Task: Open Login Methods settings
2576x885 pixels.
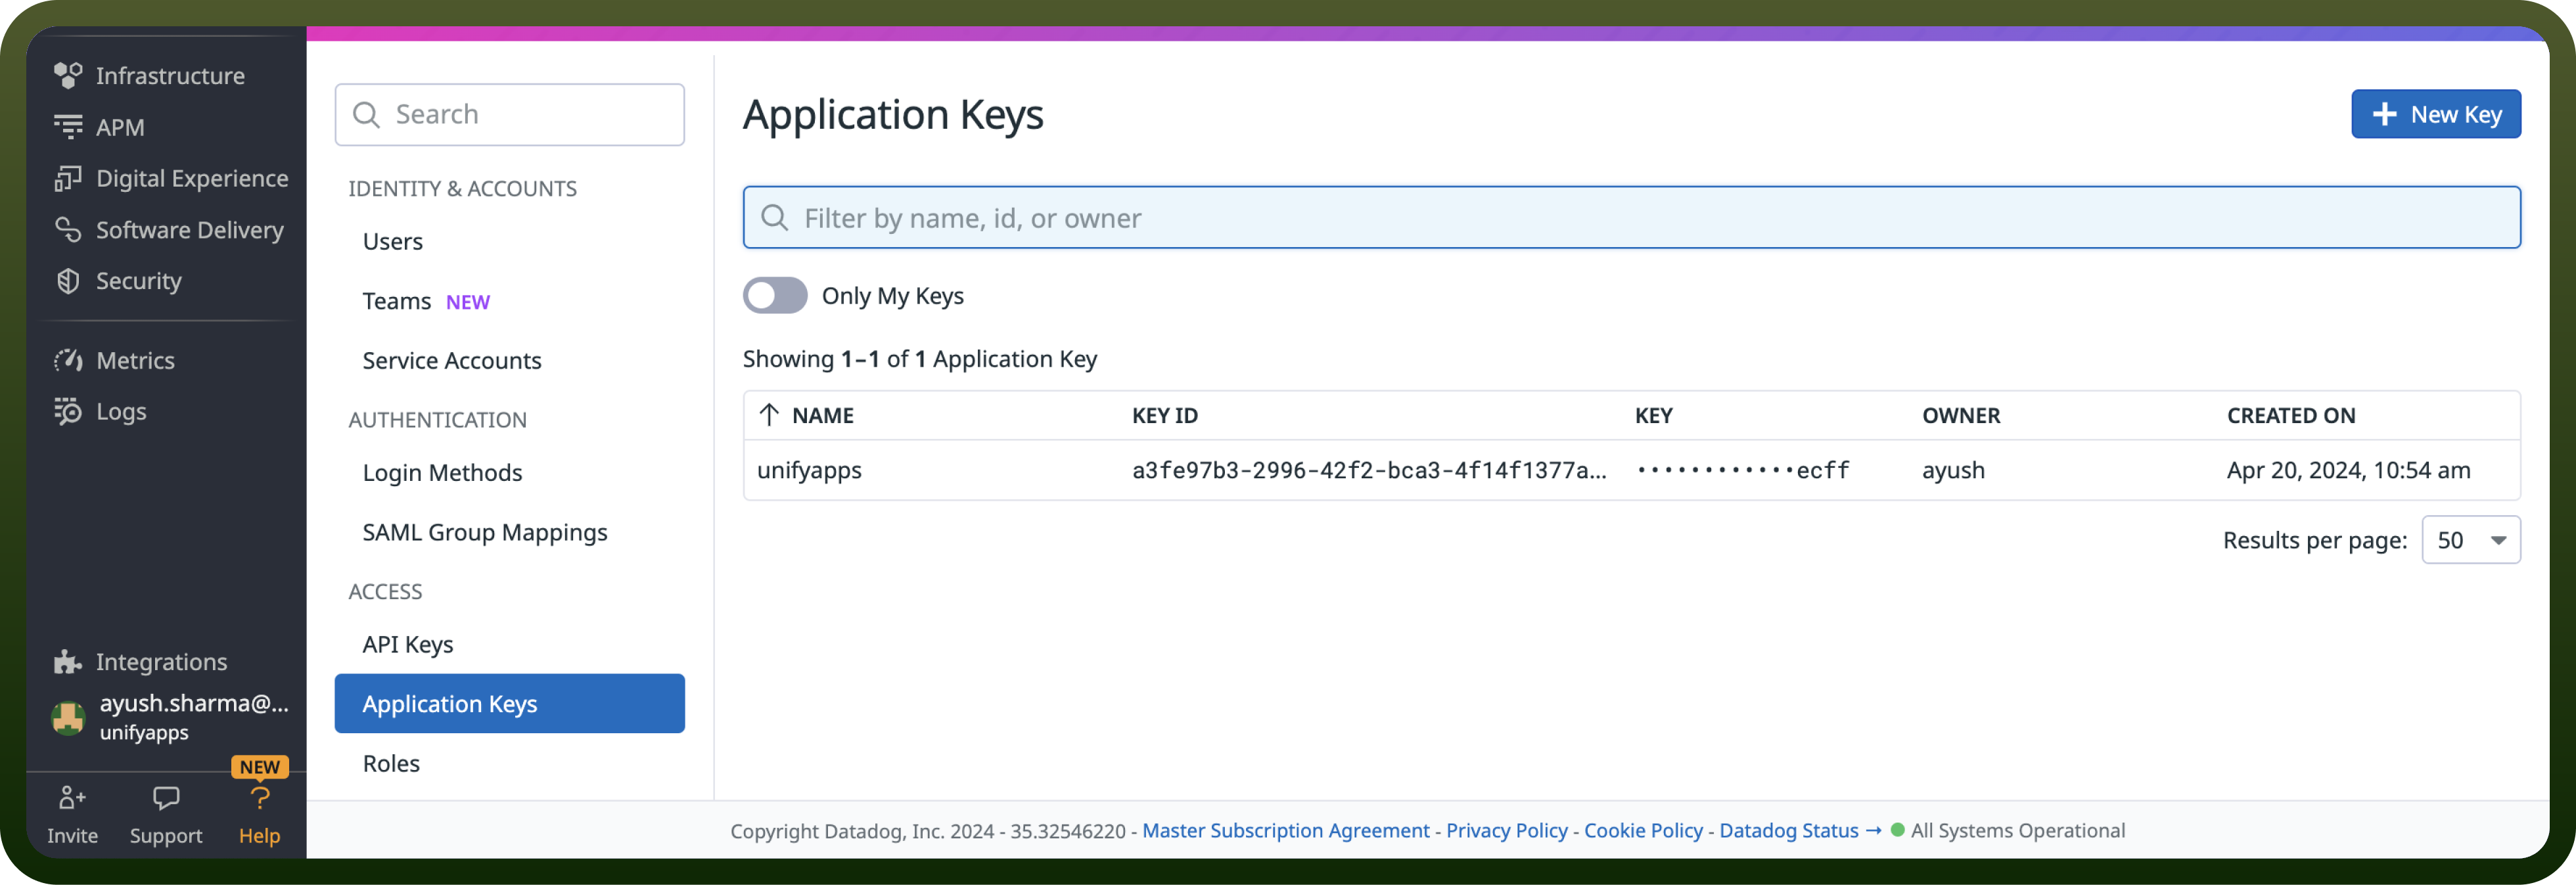Action: coord(442,472)
